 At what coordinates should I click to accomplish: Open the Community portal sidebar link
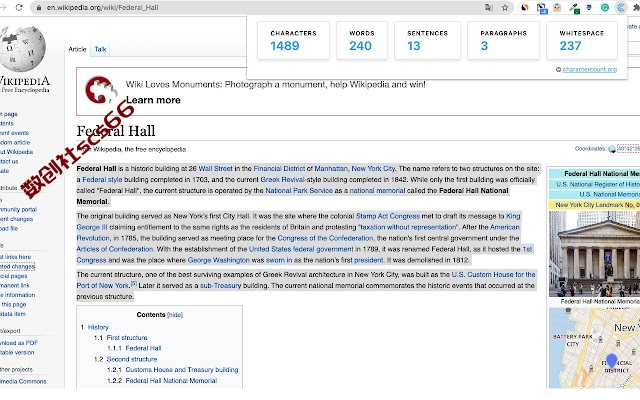(x=18, y=209)
